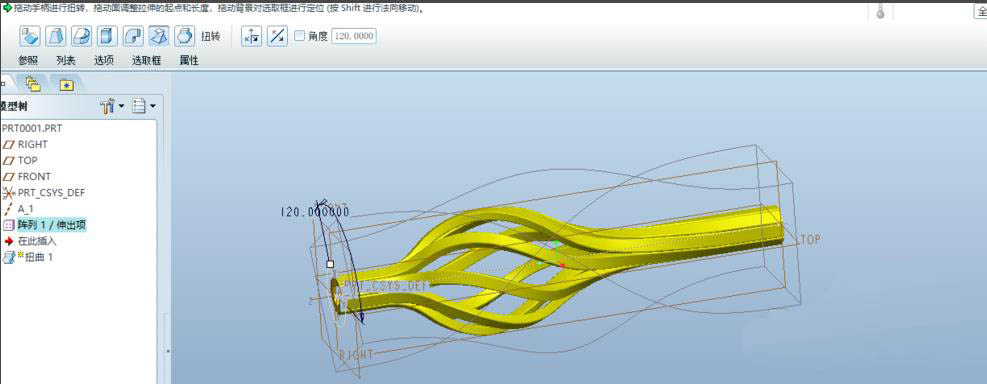987x384 pixels.
Task: Open the 参照 panel tab
Action: click(x=28, y=60)
